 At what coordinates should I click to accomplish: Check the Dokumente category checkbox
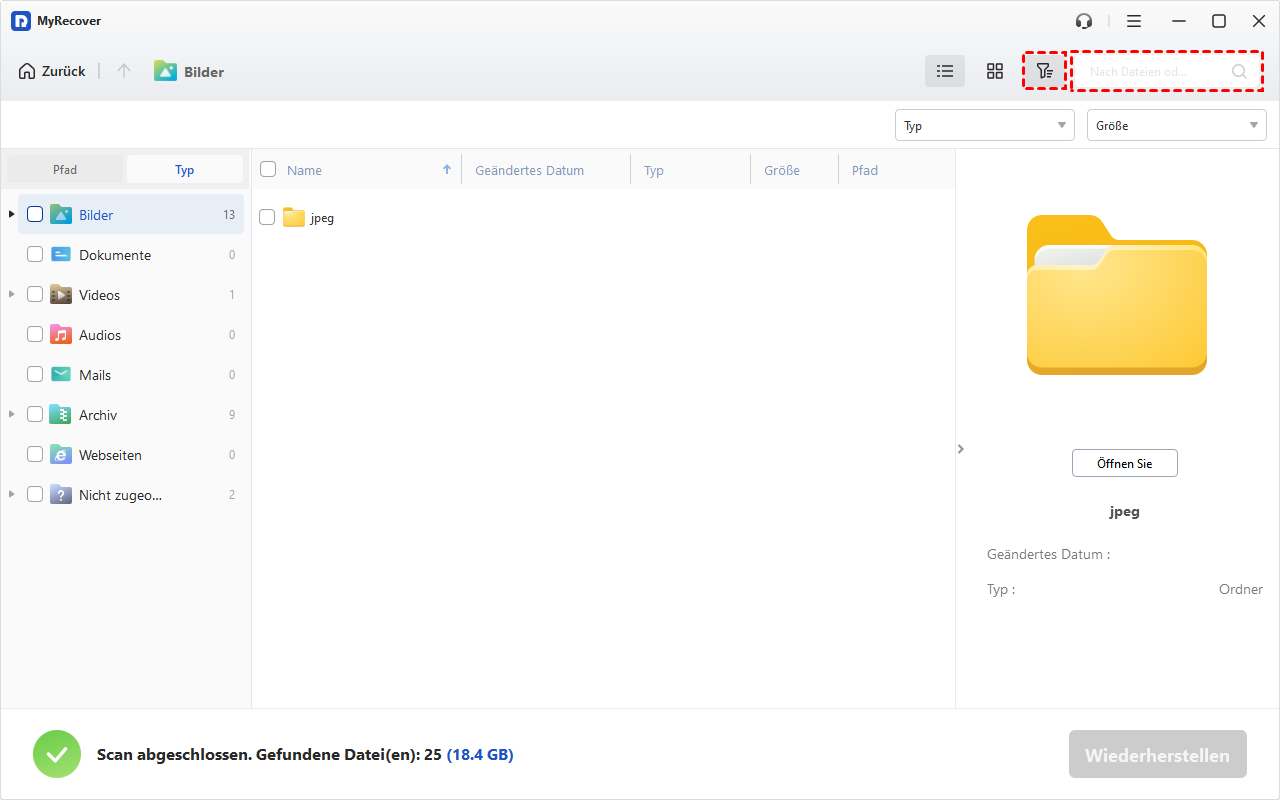click(35, 255)
